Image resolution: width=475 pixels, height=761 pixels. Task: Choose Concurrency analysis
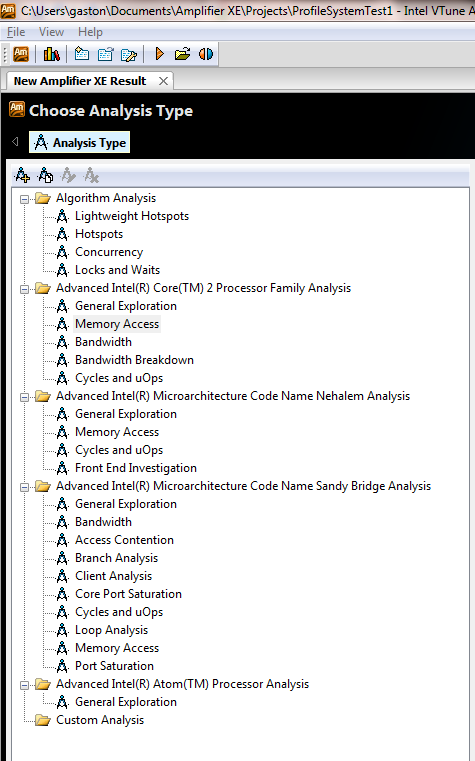point(109,252)
